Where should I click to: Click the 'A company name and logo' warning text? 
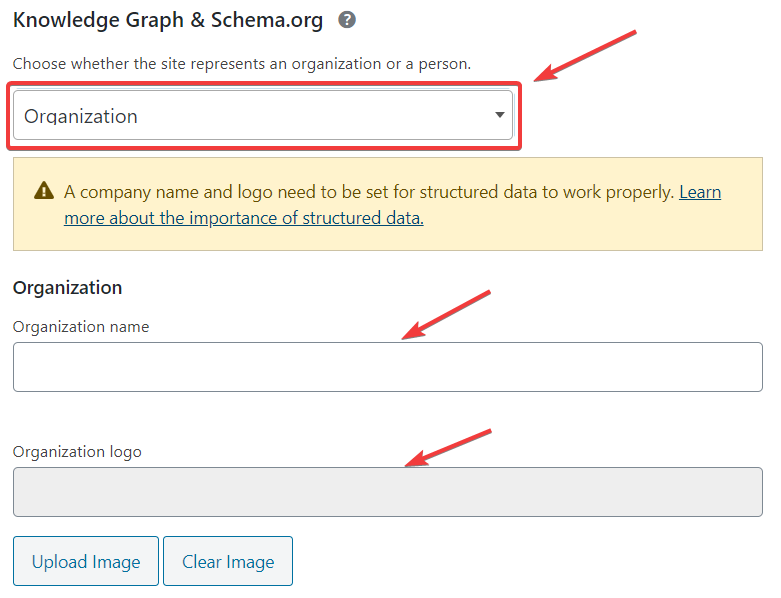coord(368,192)
